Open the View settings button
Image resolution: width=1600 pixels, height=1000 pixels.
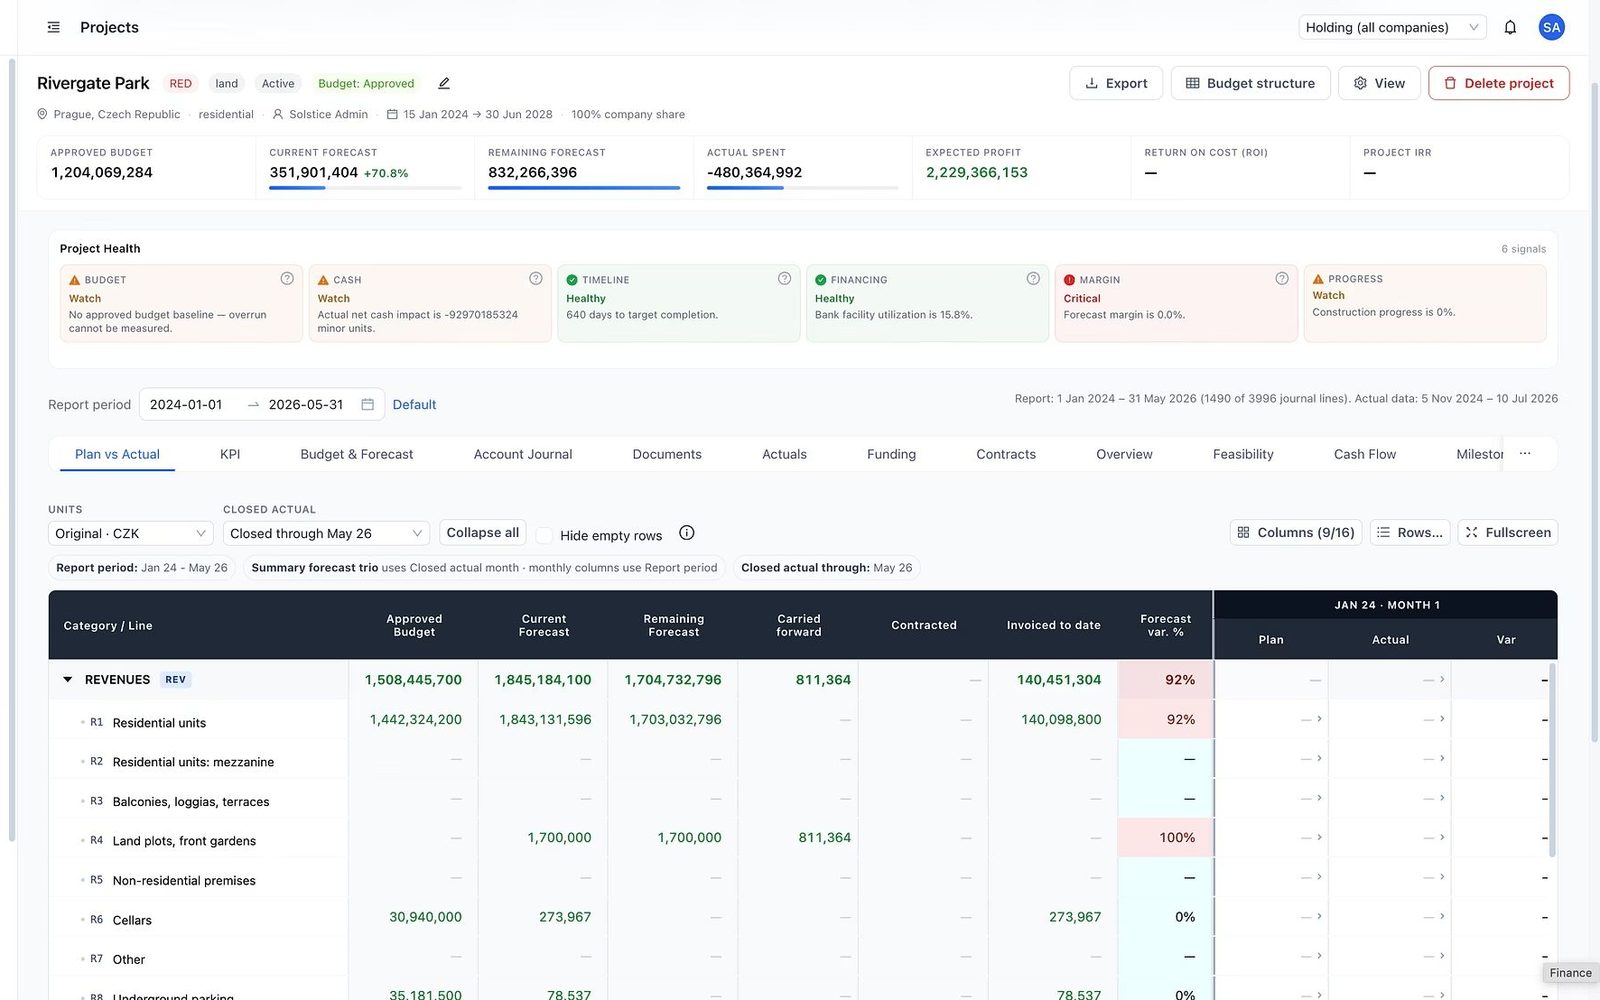click(1379, 83)
